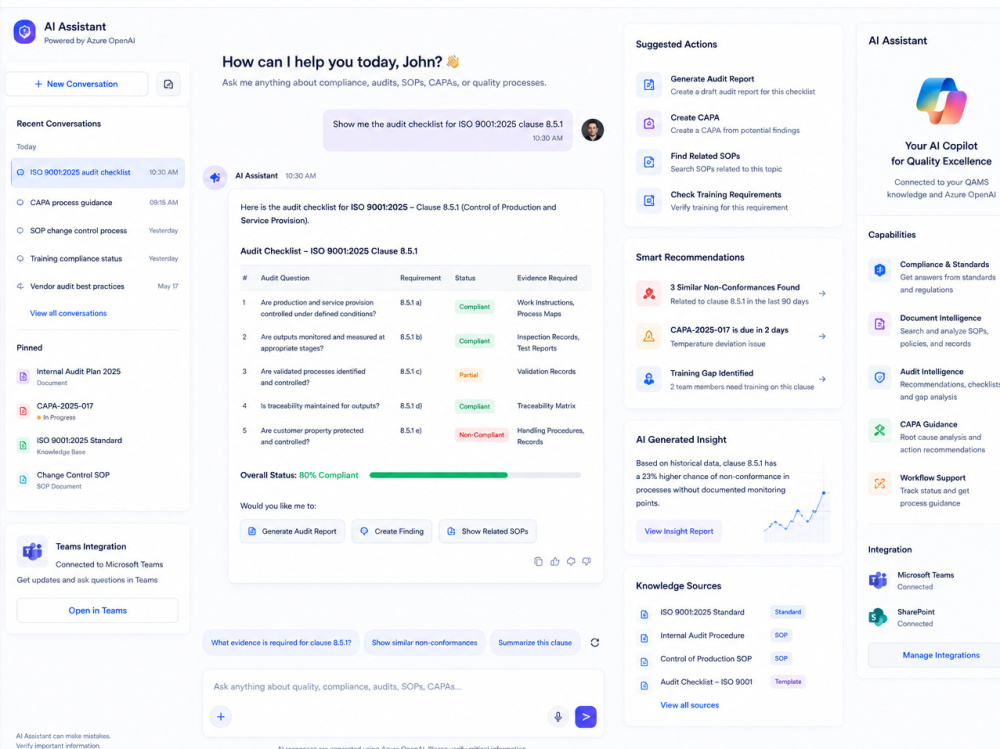The height and width of the screenshot is (749, 1000).
Task: Click the microphone voice input icon
Action: click(558, 717)
